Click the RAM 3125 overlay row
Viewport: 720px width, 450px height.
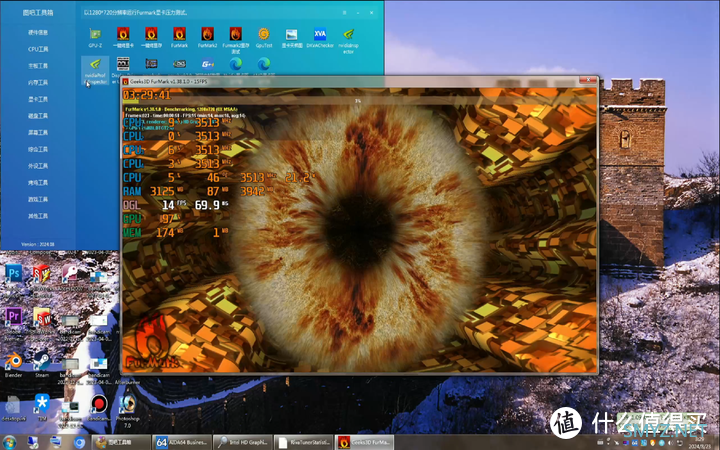pyautogui.click(x=198, y=191)
